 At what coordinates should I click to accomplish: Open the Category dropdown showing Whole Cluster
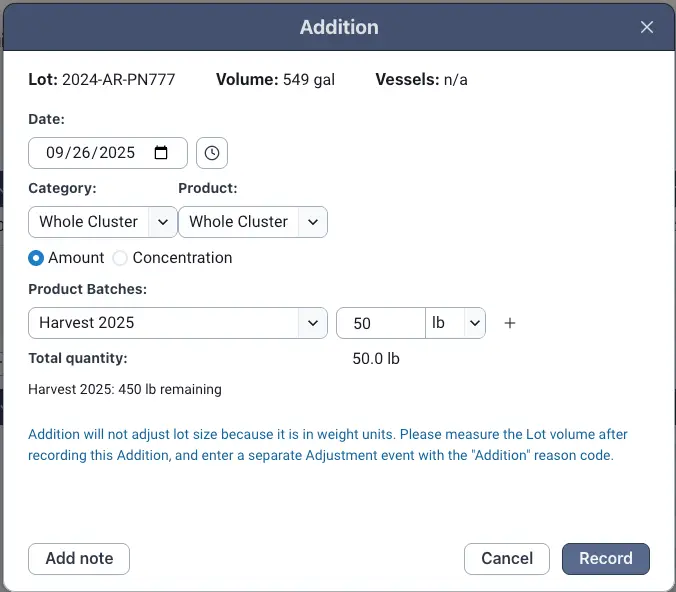click(103, 222)
